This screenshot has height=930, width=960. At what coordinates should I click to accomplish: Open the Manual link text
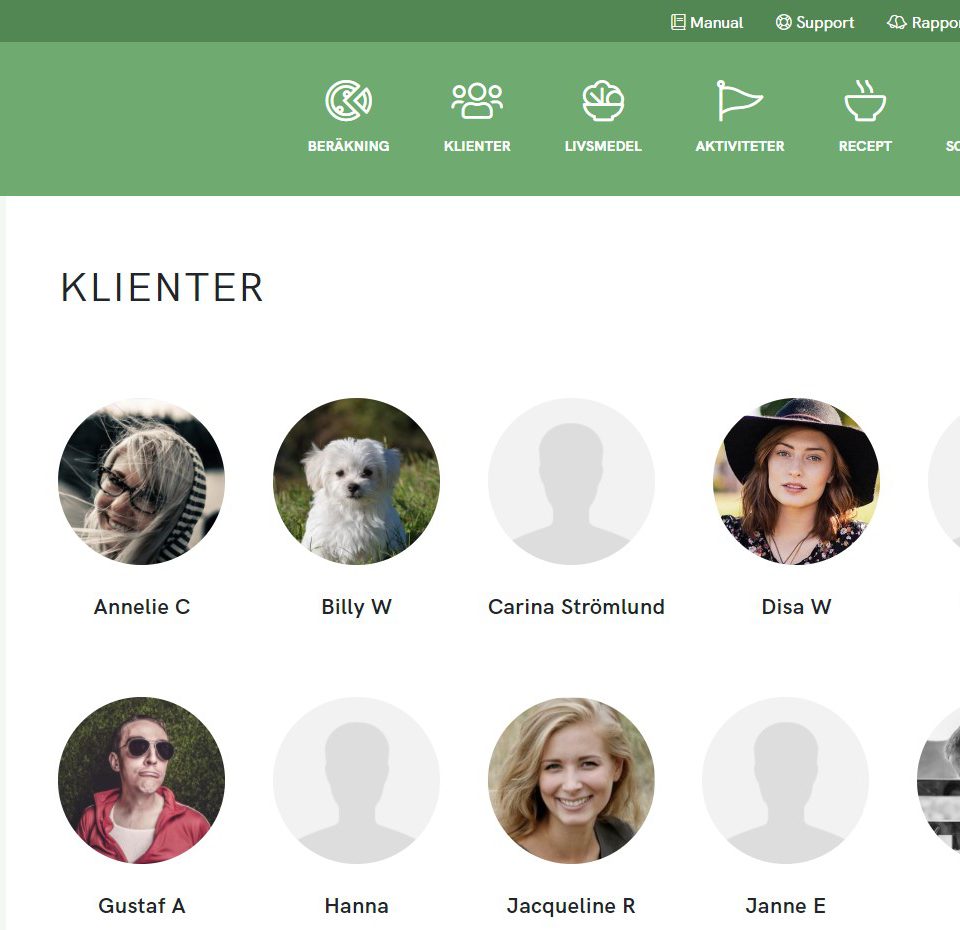pos(716,23)
